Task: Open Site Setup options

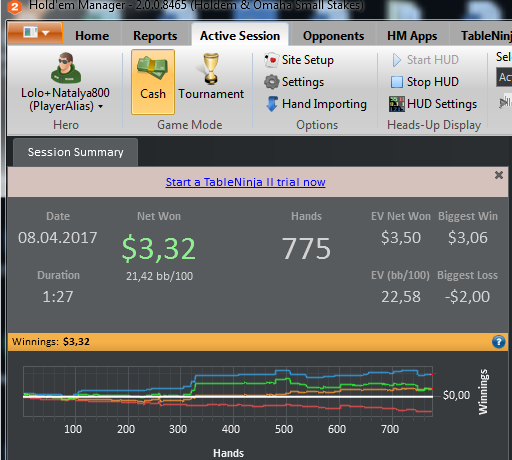Action: coord(299,60)
